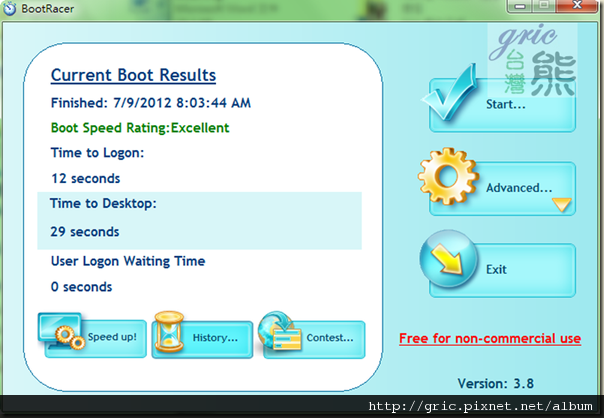Open the Contest... button text
Viewport: 604px width, 418px height.
[x=330, y=338]
